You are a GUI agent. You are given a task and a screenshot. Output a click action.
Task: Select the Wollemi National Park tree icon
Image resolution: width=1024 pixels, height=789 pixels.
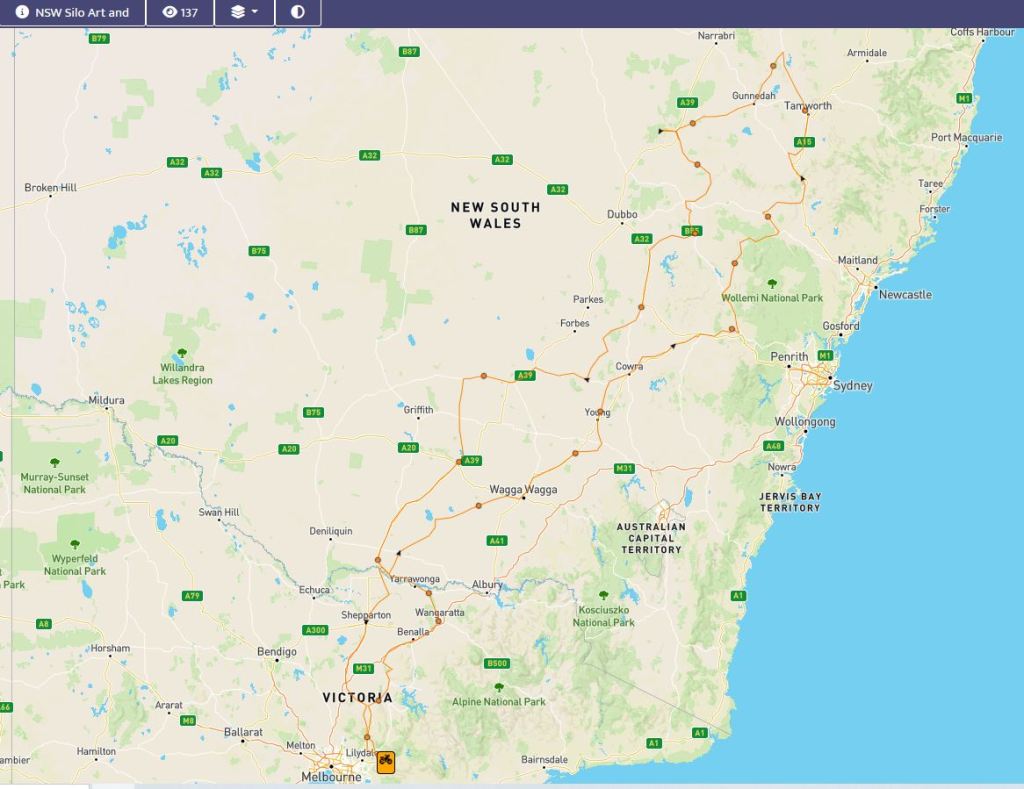click(772, 284)
